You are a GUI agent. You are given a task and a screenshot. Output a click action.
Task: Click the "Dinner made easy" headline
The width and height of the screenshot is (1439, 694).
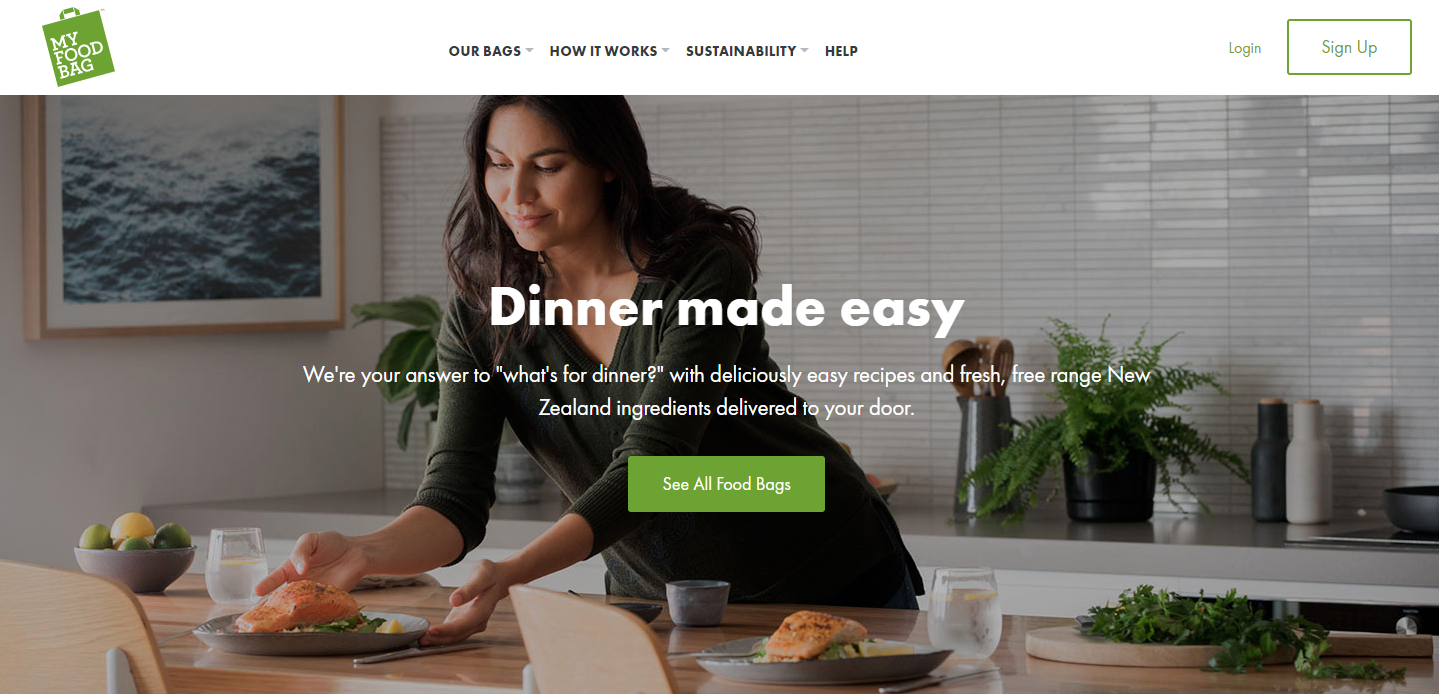point(726,307)
